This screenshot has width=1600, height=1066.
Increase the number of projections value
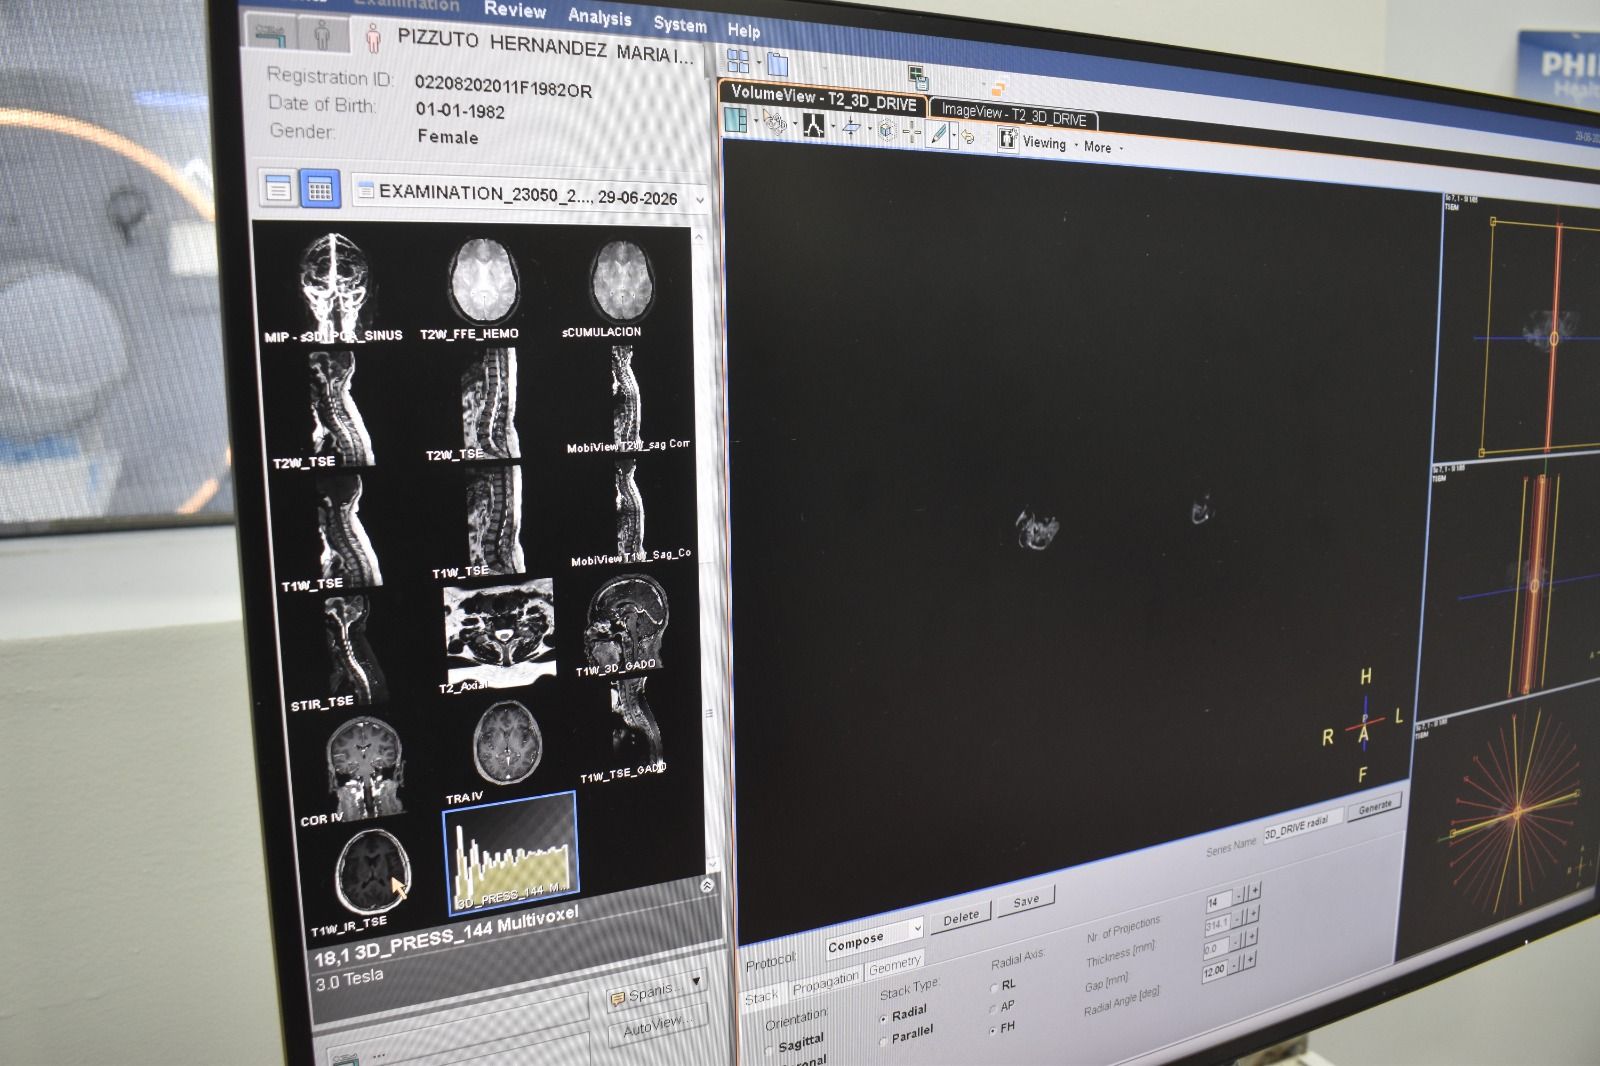[x=1255, y=889]
